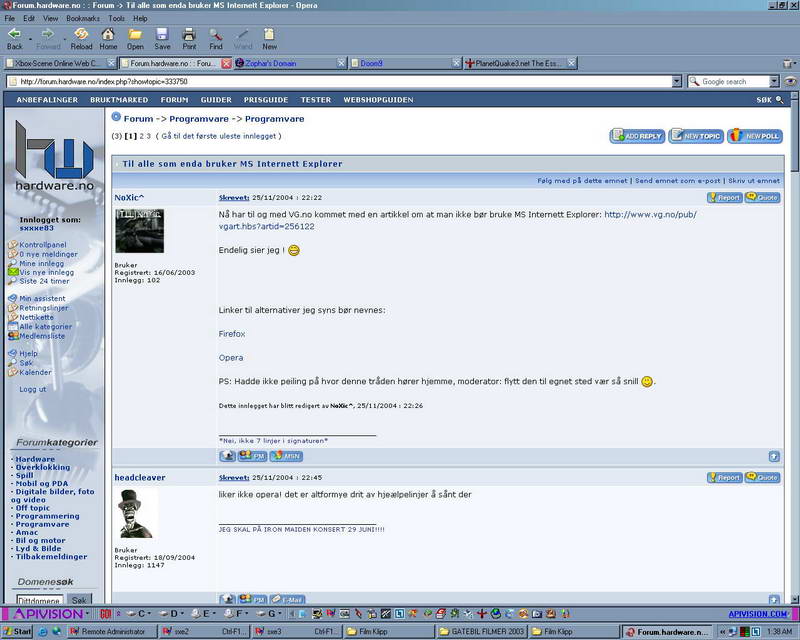Click the Domenesøk text field
The height and width of the screenshot is (640, 800).
39,600
